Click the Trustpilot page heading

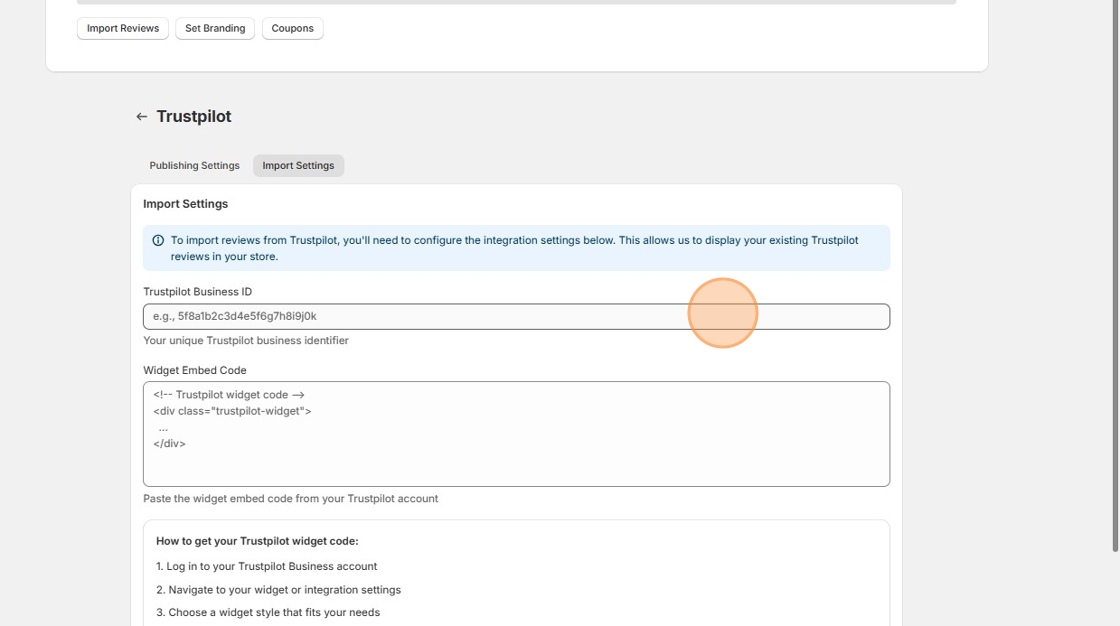pos(194,117)
